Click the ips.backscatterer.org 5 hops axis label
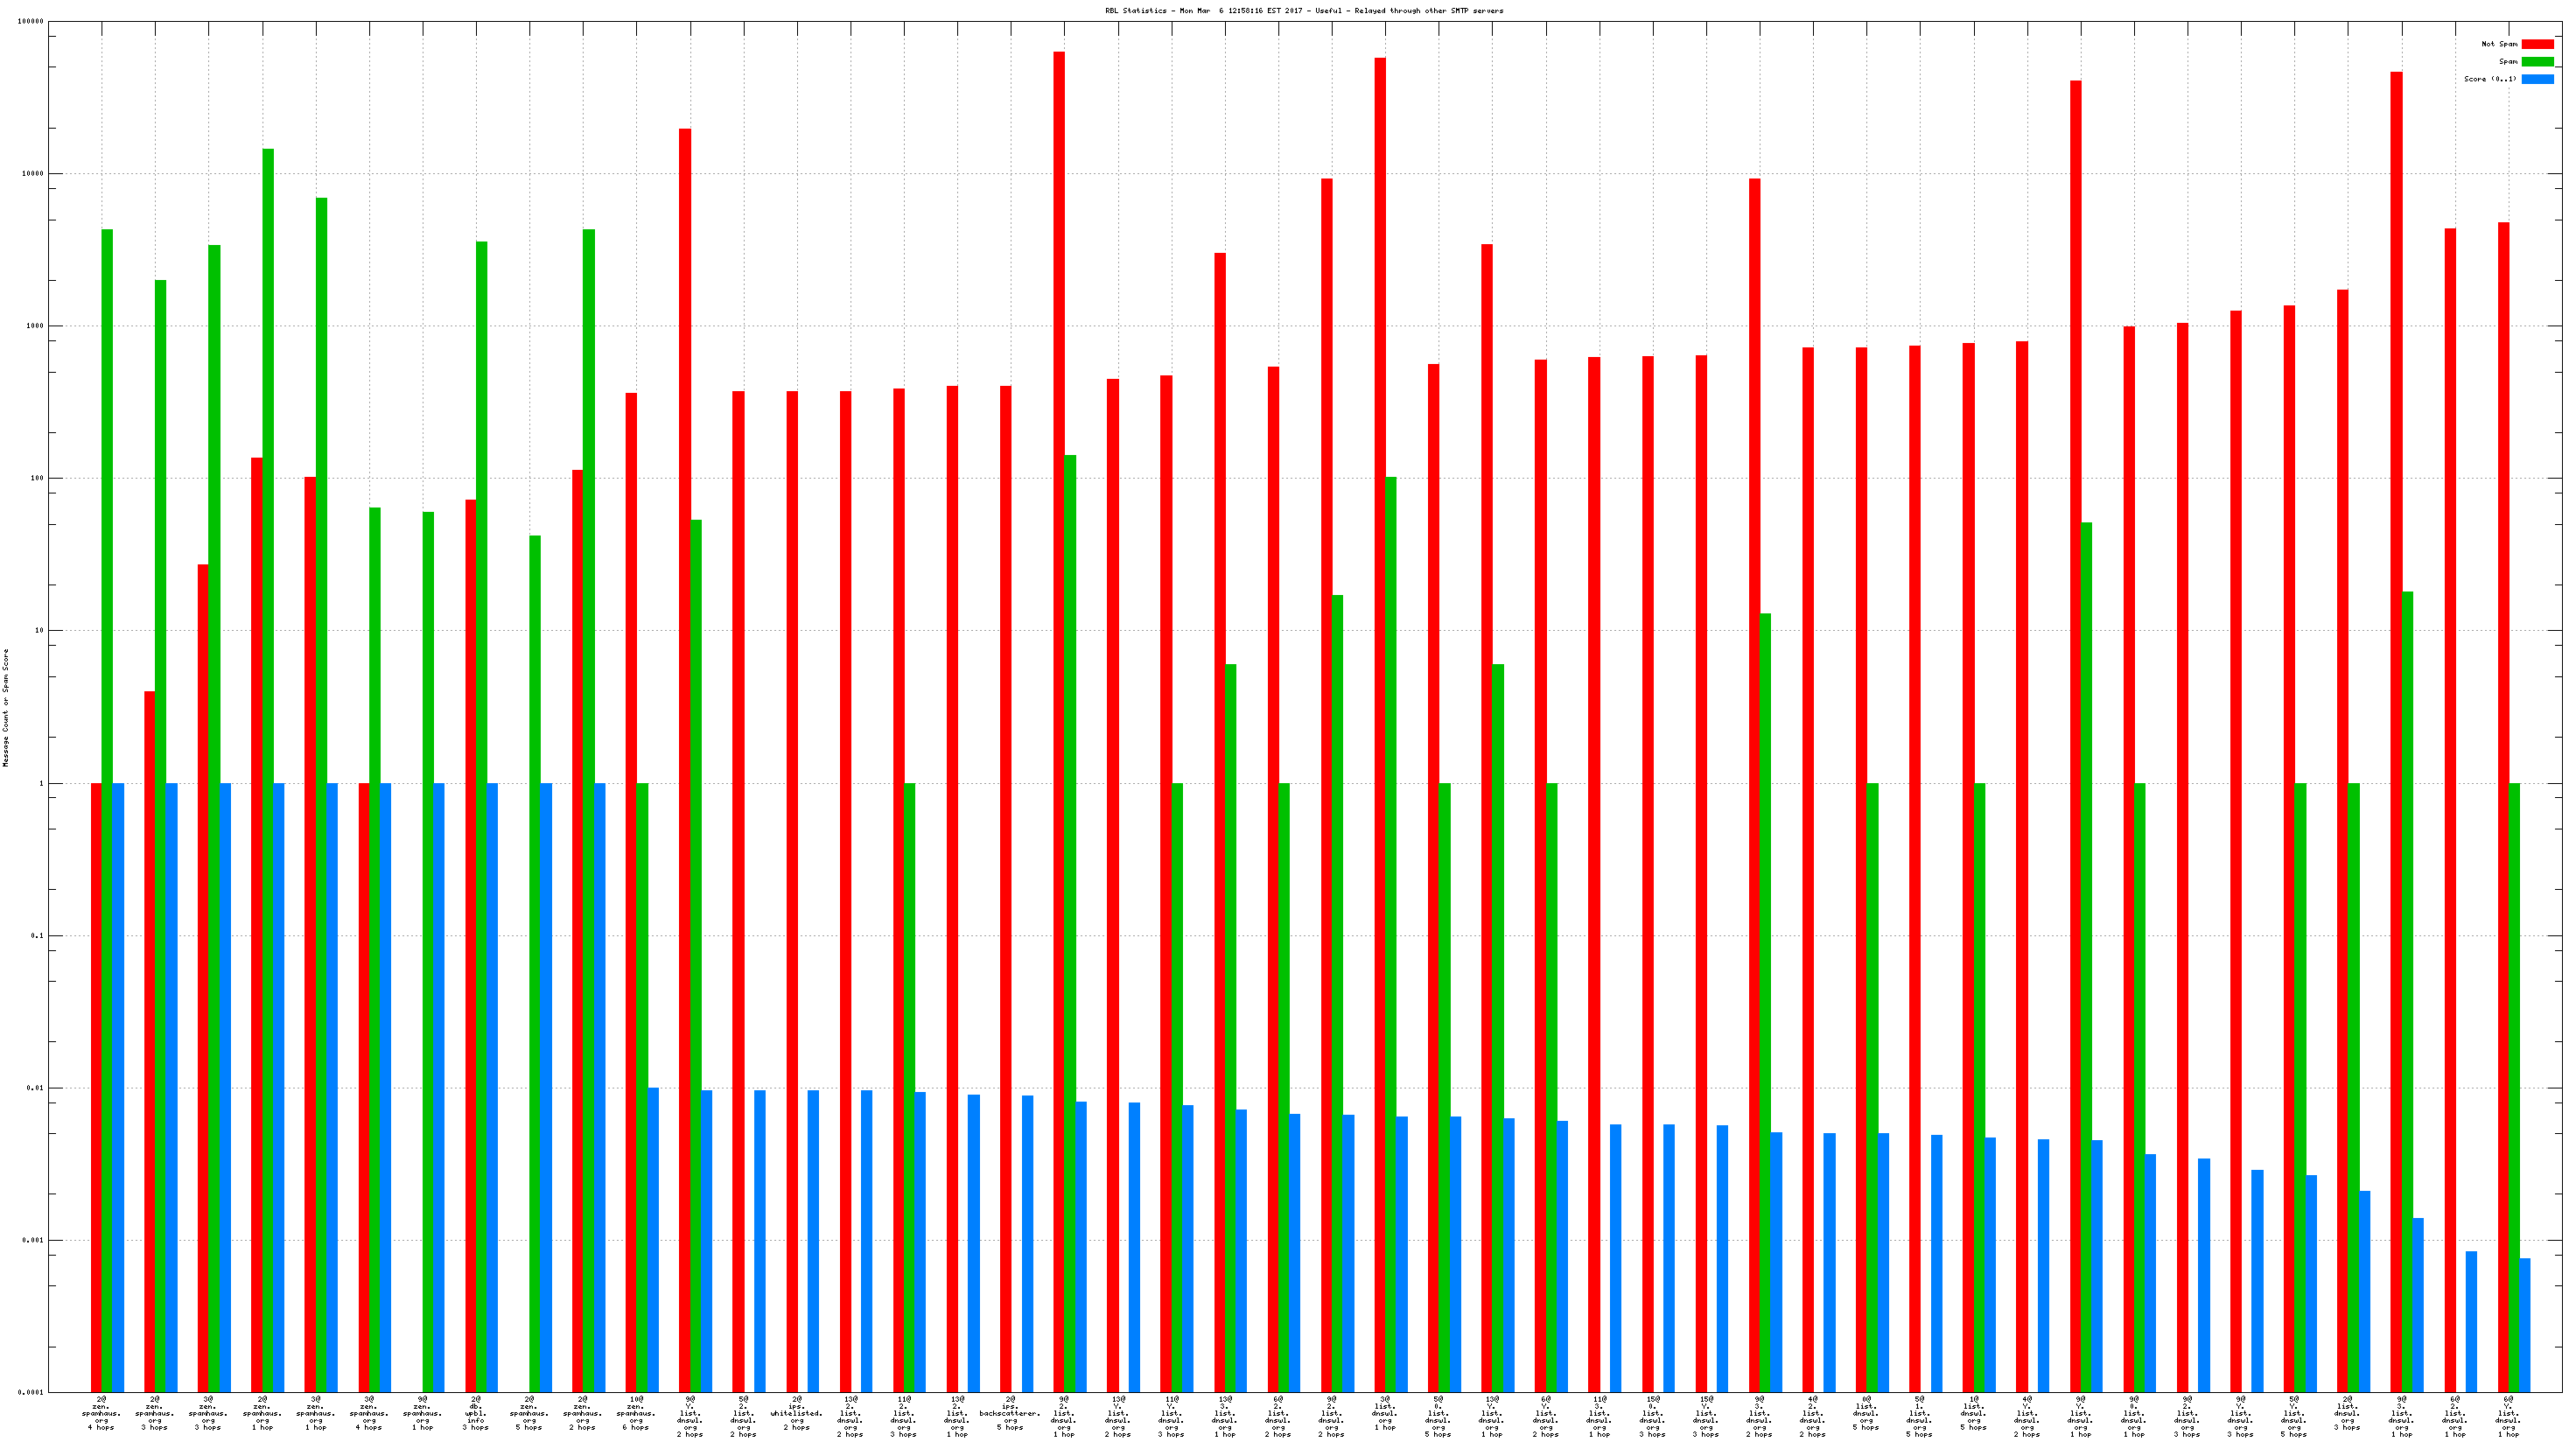This screenshot has width=2576, height=1449. pyautogui.click(x=1010, y=1414)
